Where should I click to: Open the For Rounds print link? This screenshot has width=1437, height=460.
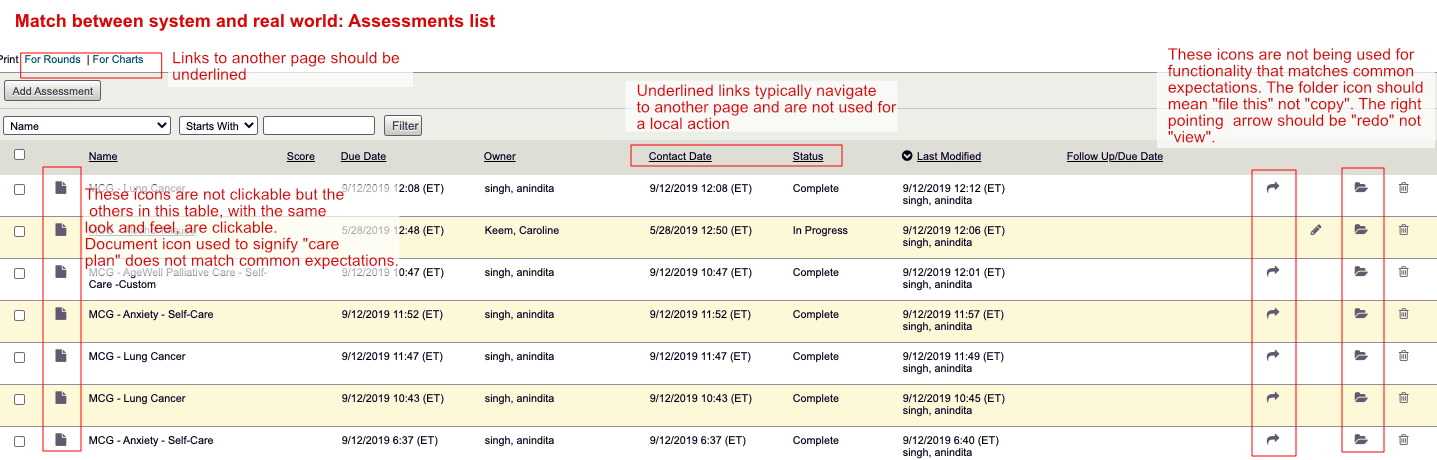[x=53, y=60]
